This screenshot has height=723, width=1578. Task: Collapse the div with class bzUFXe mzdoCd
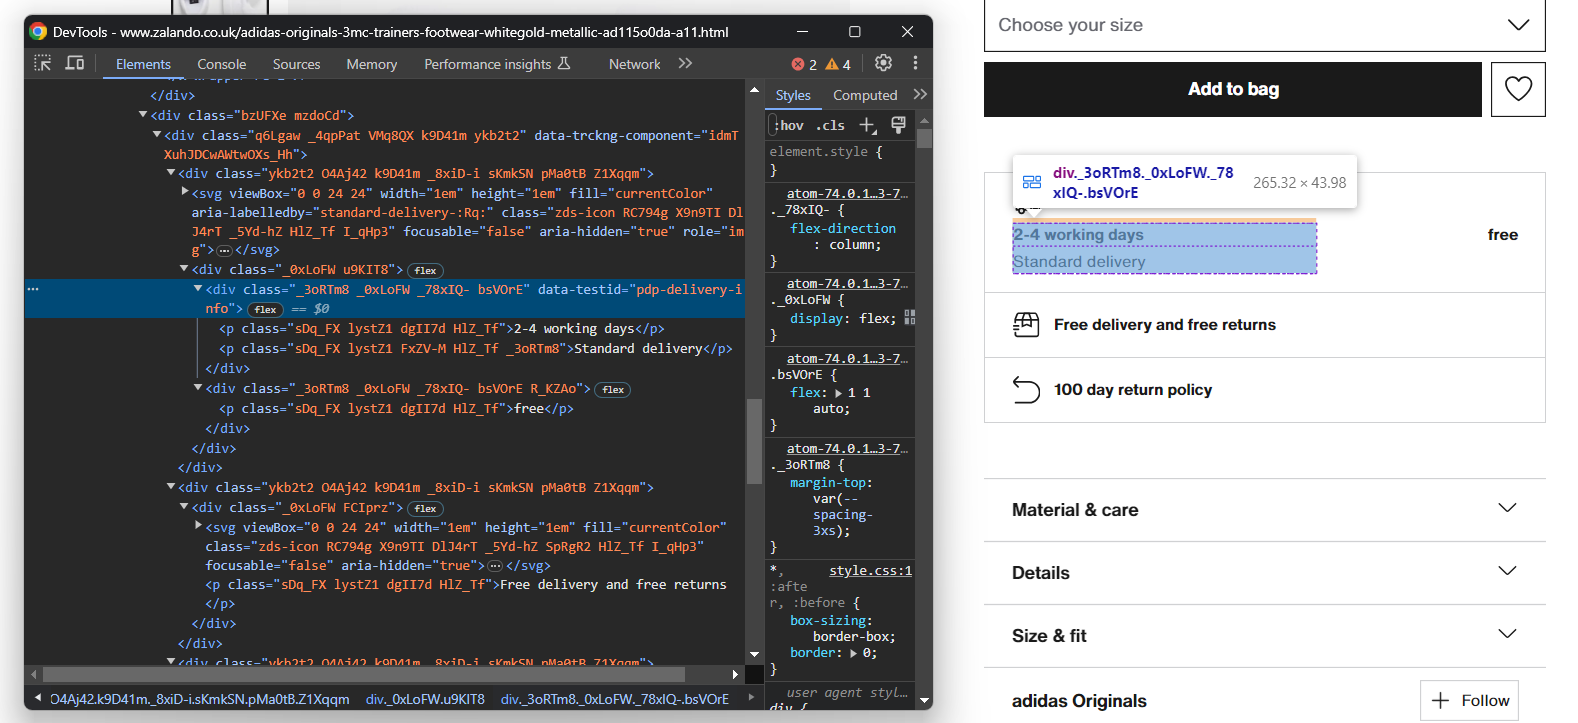click(x=143, y=115)
